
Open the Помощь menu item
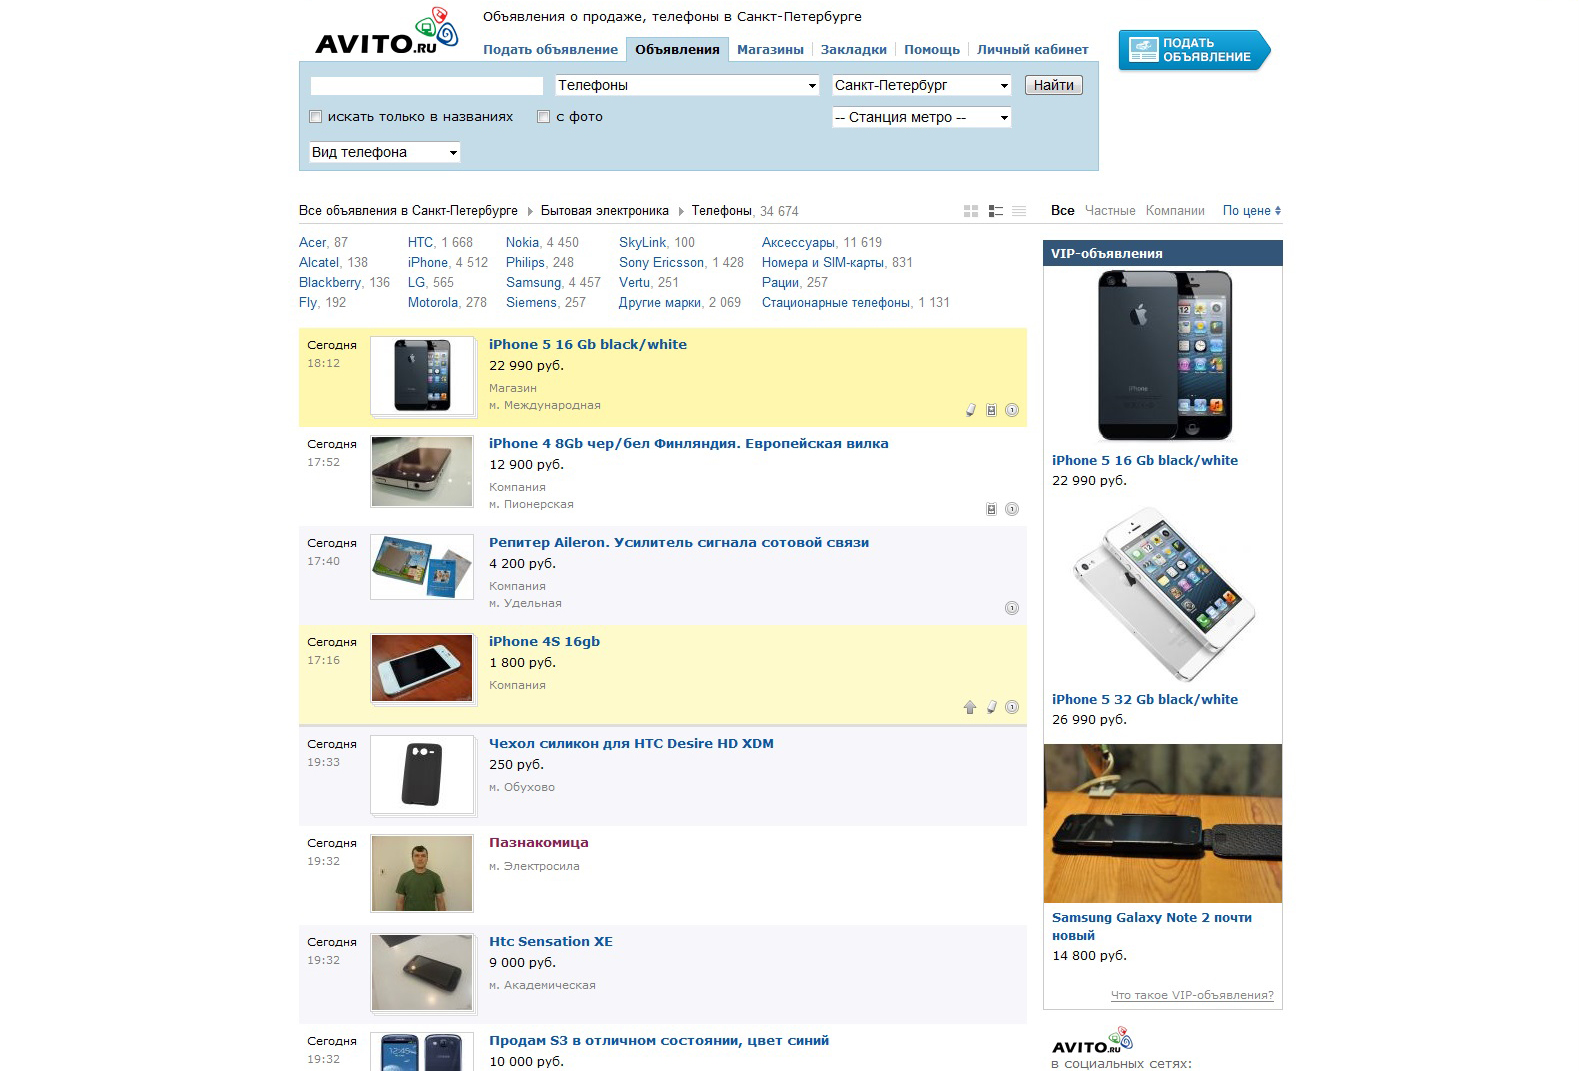click(932, 50)
